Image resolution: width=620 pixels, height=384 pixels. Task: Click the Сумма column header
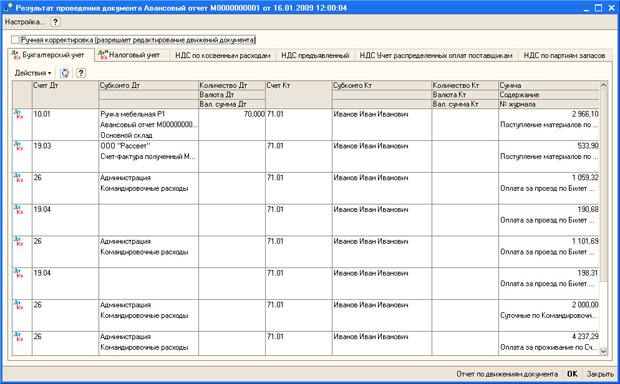click(549, 85)
